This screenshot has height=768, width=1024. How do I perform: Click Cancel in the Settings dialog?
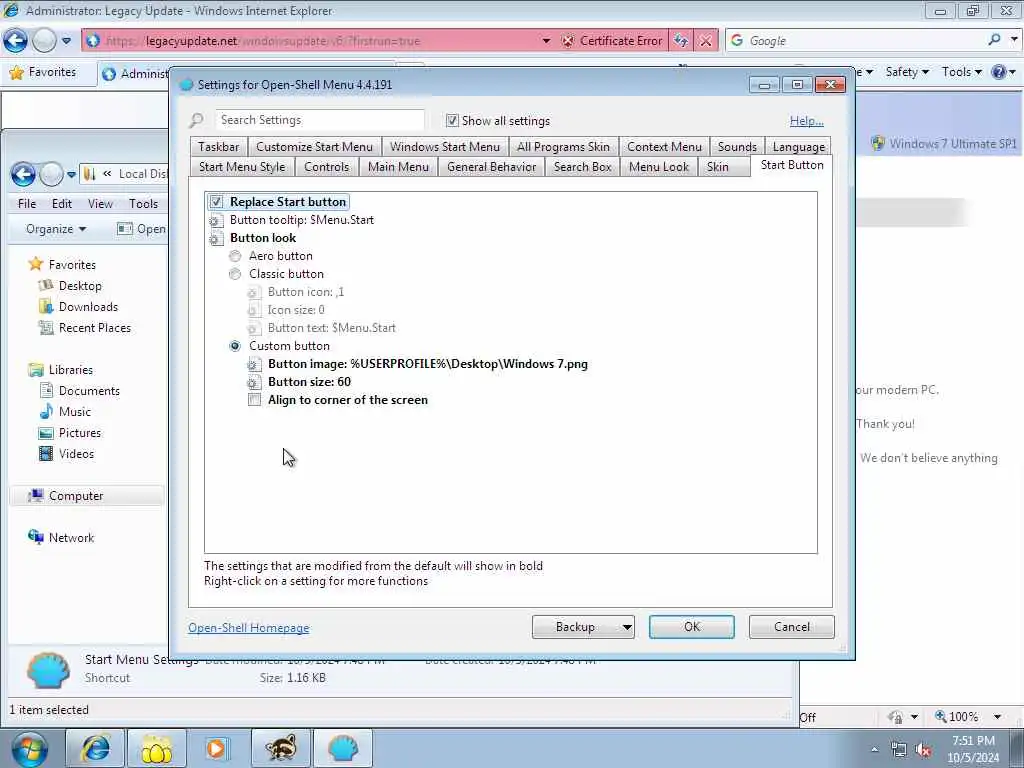(x=792, y=627)
